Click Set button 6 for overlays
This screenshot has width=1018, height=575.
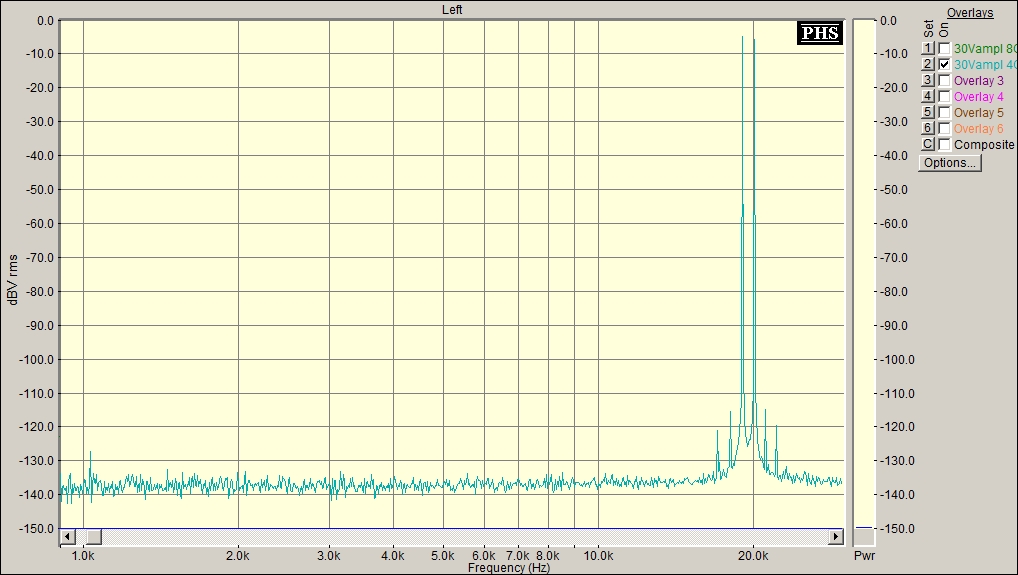coord(928,128)
